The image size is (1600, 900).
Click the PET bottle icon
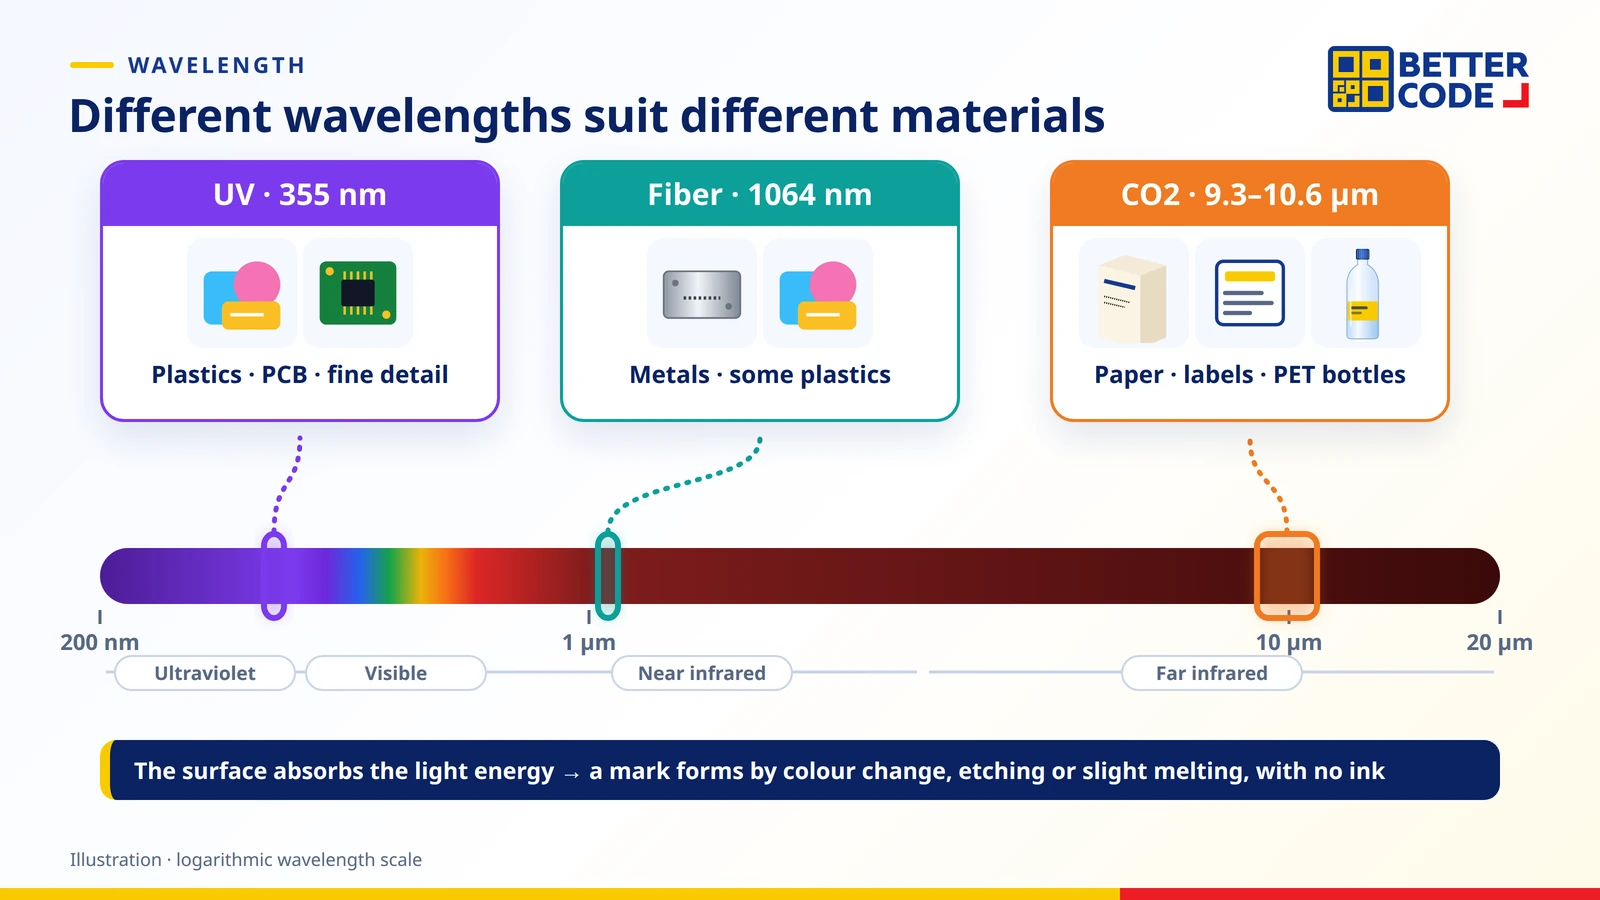[1366, 293]
